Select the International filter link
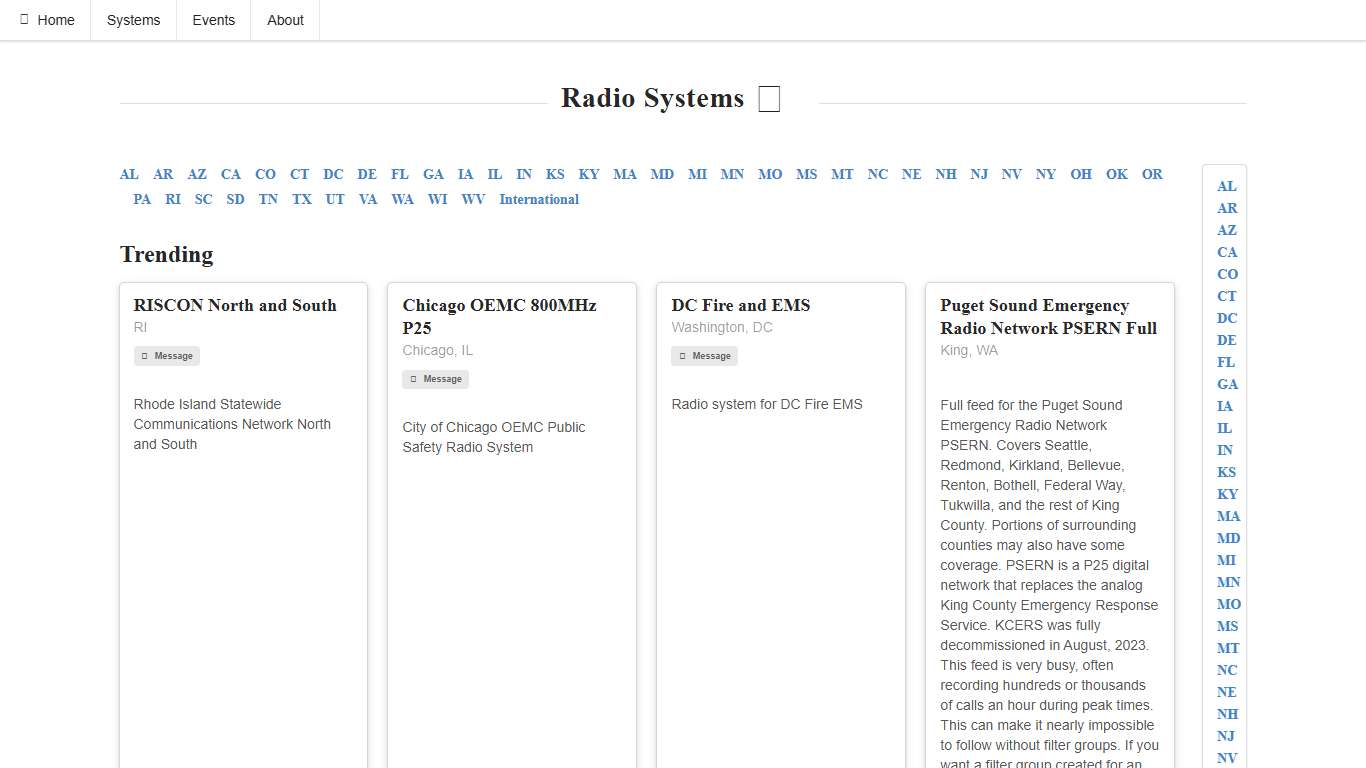The width and height of the screenshot is (1366, 768). coord(539,199)
